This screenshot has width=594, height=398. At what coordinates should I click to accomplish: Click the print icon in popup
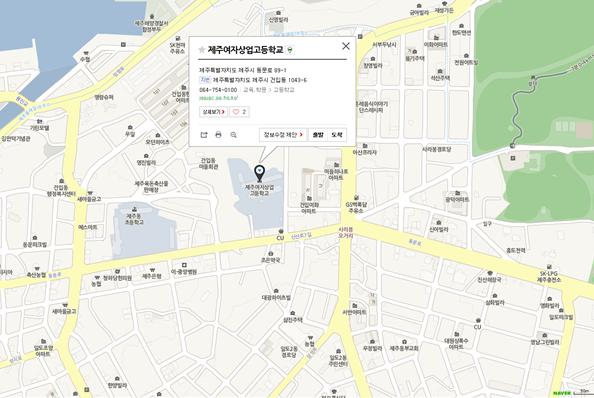click(x=218, y=134)
